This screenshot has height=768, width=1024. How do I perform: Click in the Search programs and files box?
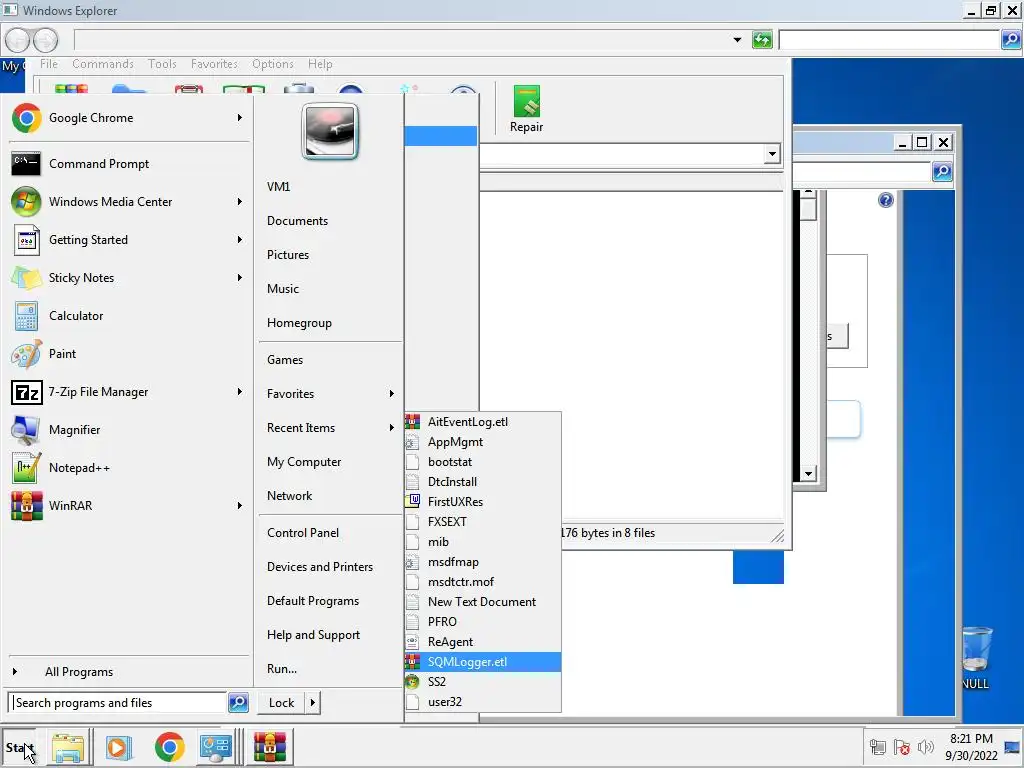(119, 703)
